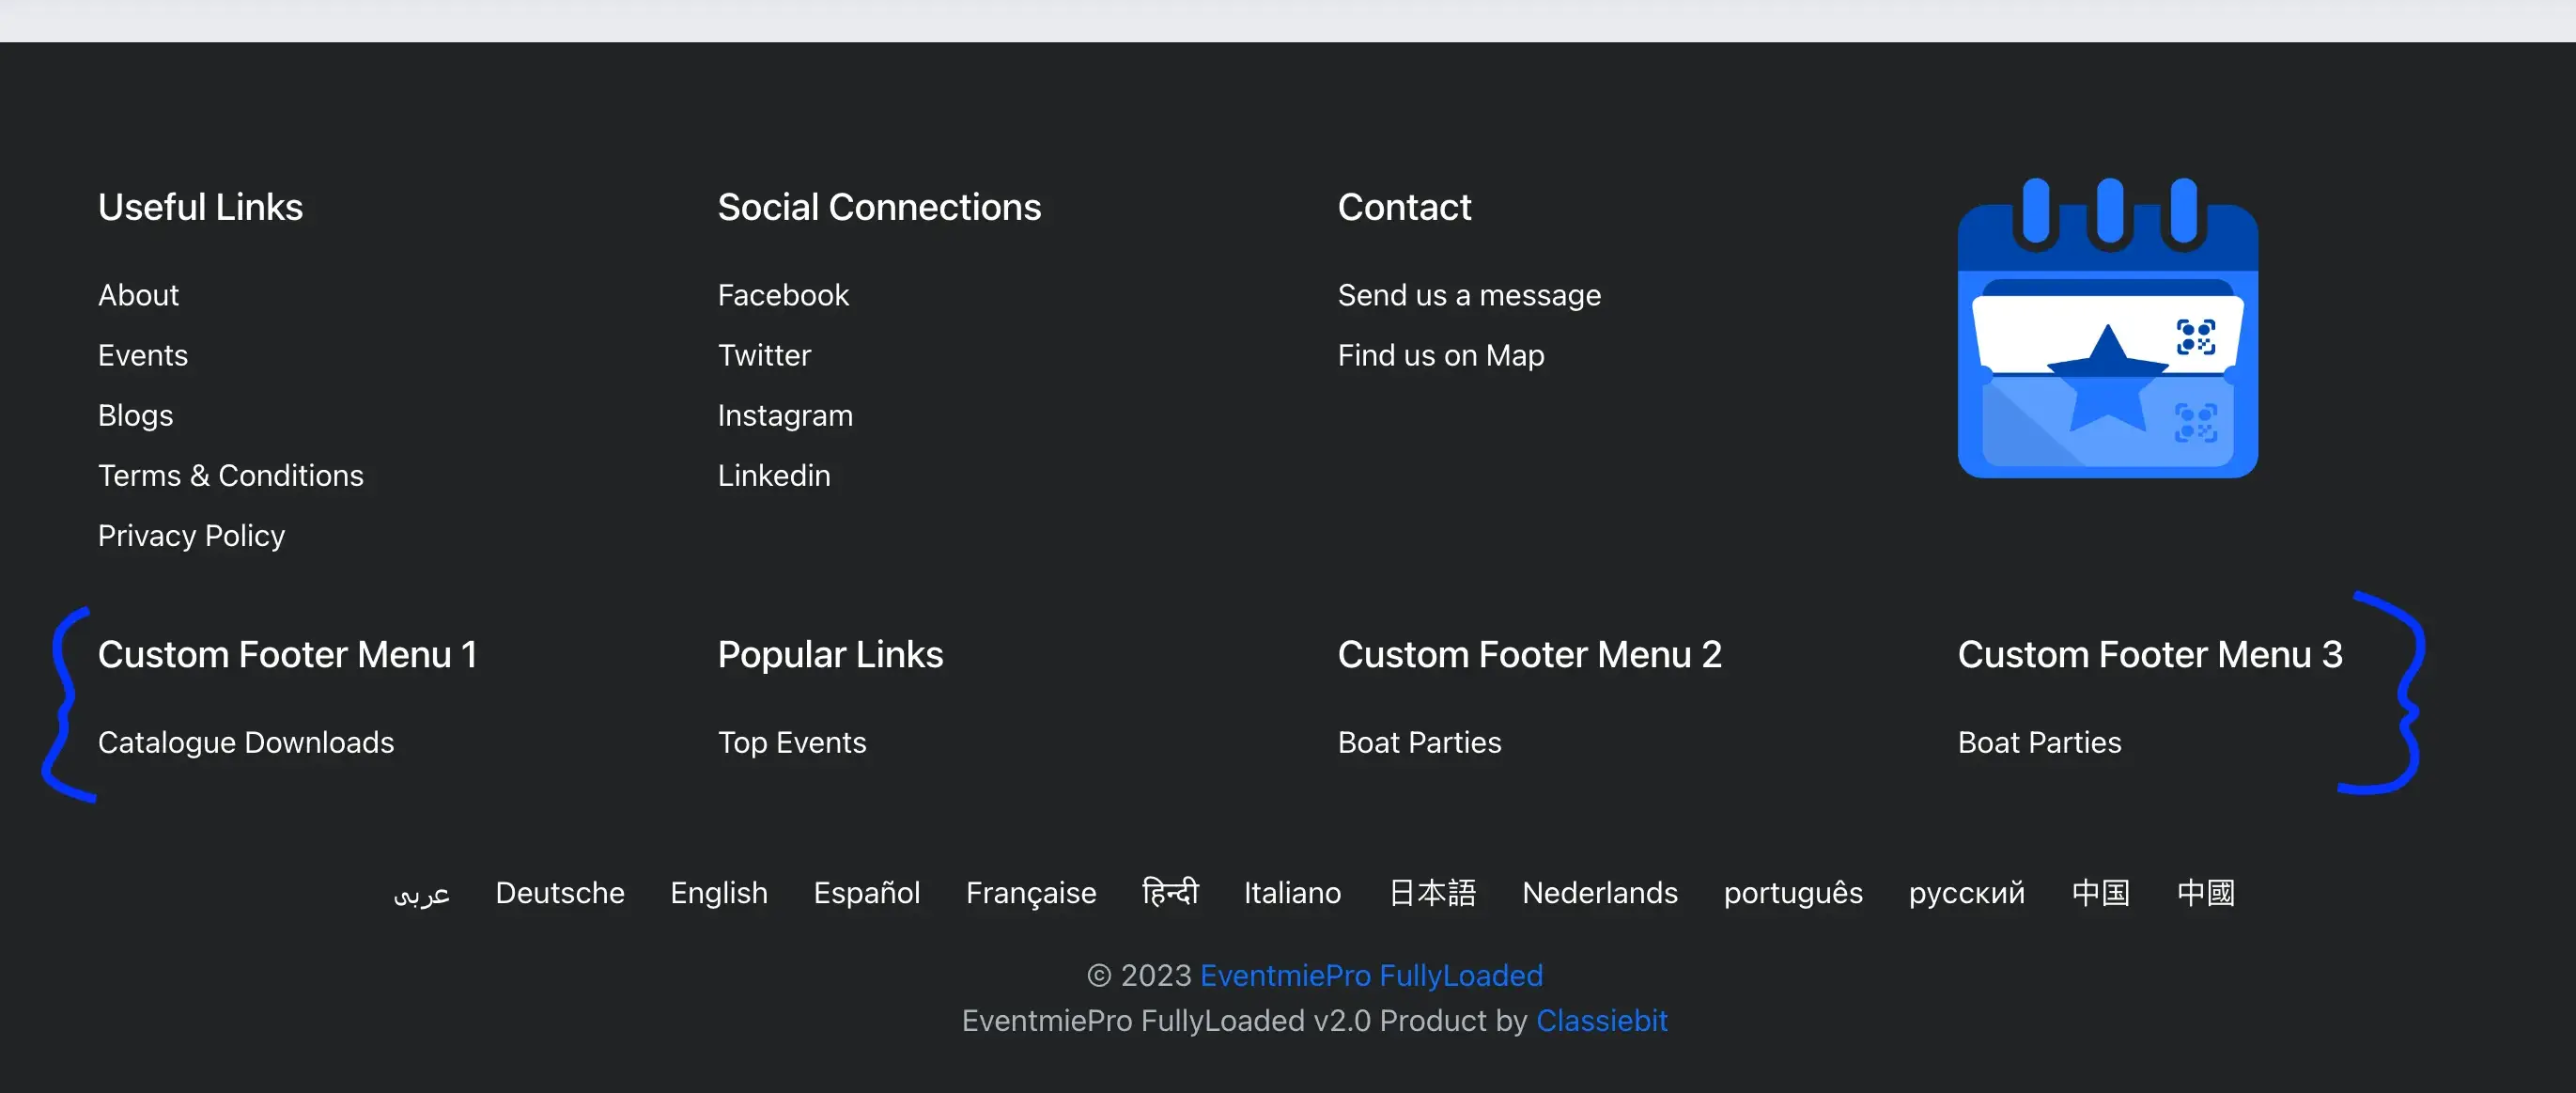Screen dimensions: 2576x1093
Task: Visit Instagram from Social Connections
Action: [785, 415]
